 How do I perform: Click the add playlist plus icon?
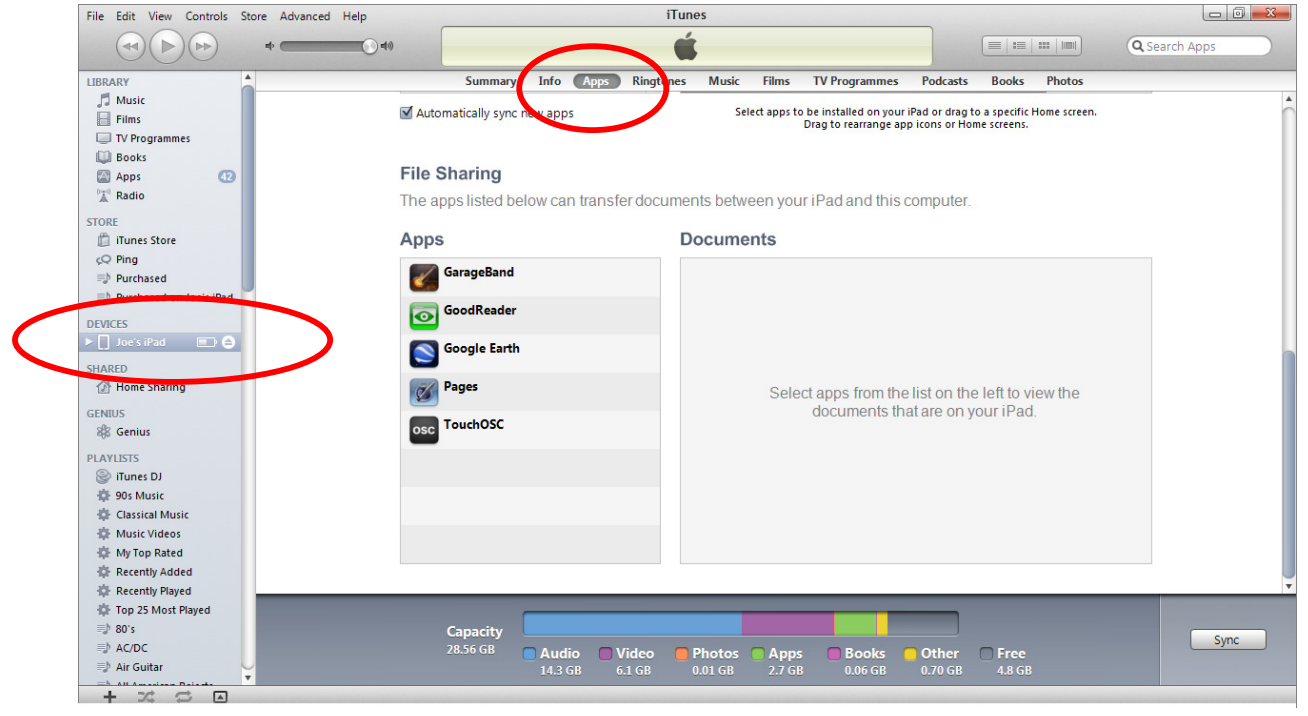pos(110,697)
